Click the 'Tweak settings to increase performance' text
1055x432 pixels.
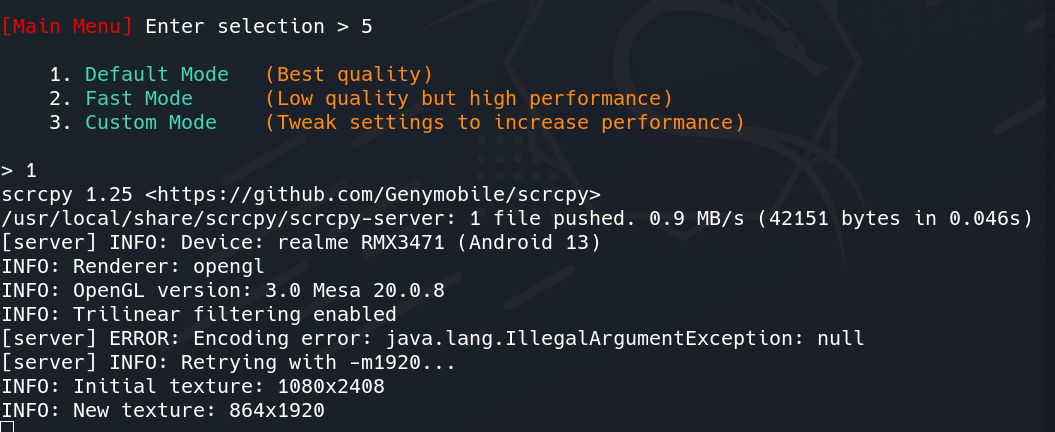tap(505, 122)
